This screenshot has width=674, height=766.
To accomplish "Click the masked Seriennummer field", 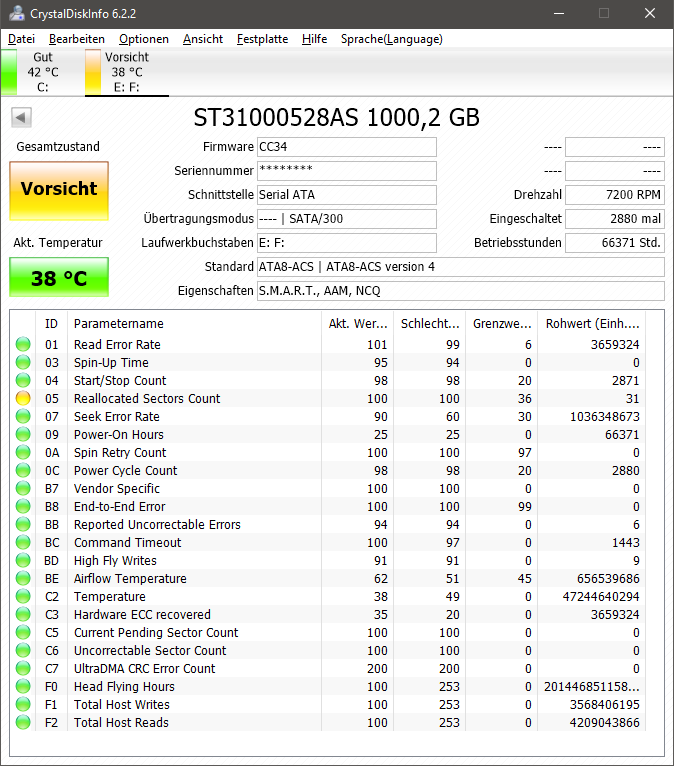I will [347, 171].
